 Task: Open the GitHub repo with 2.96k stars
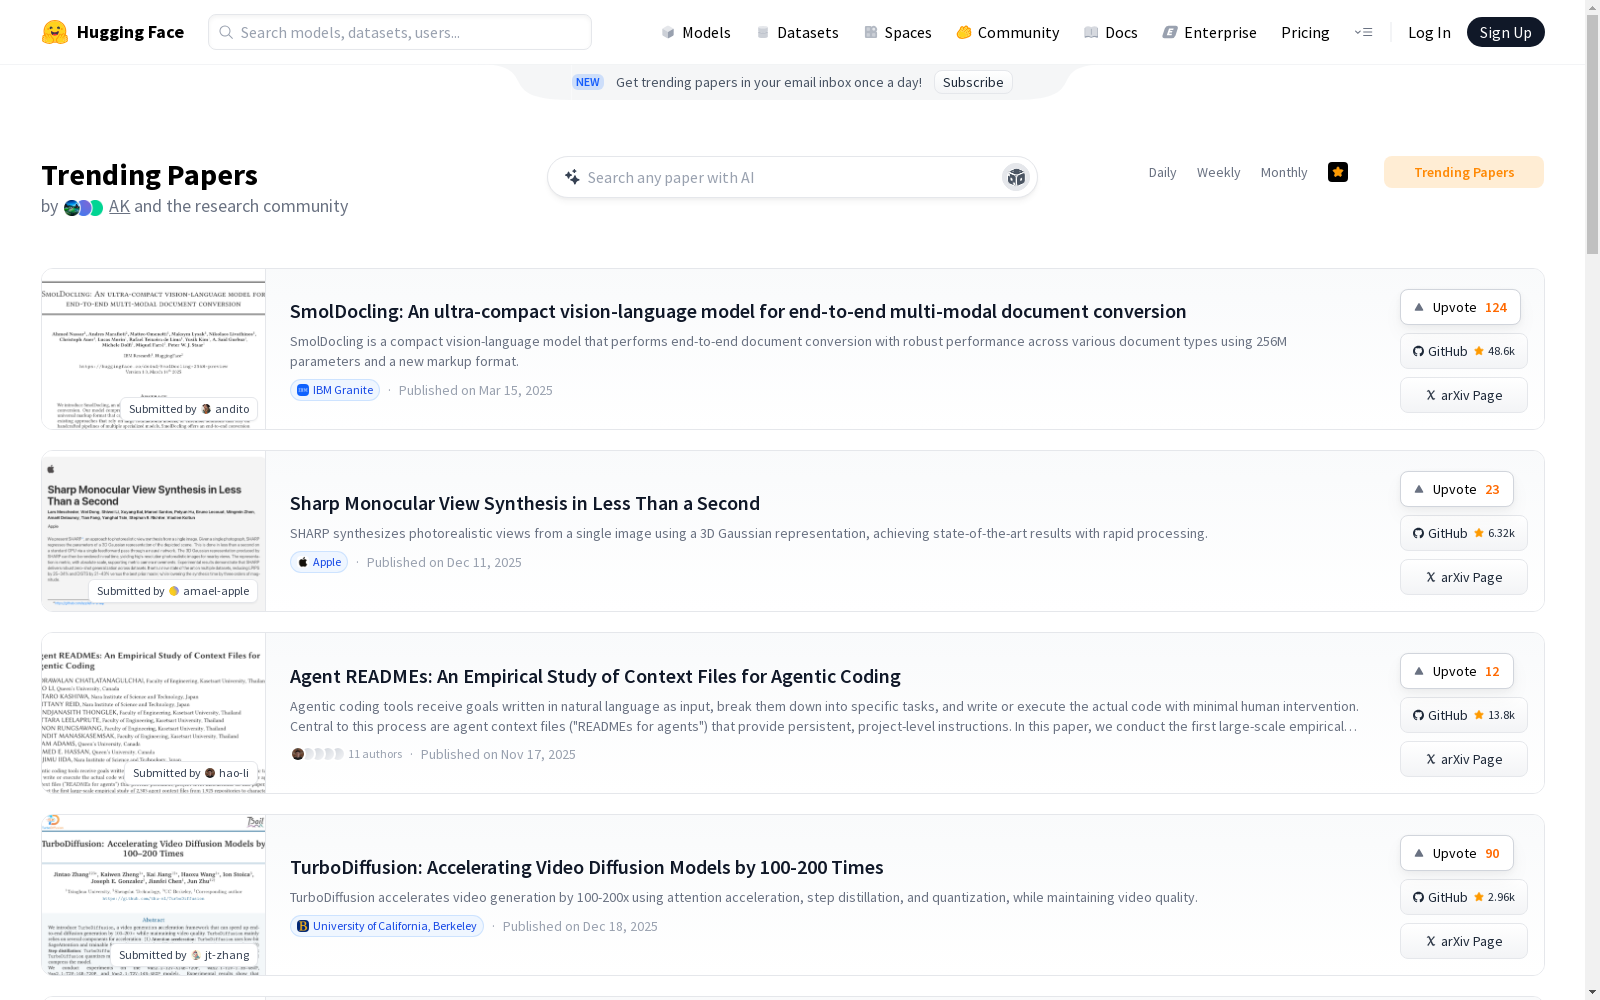(1464, 897)
